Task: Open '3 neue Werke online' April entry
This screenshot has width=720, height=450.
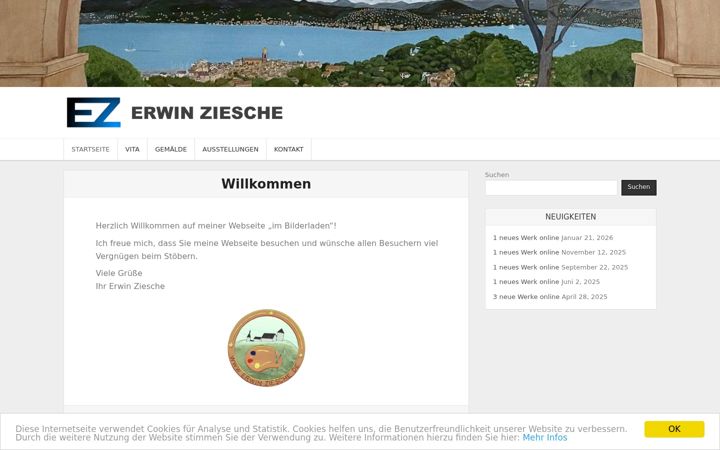Action: [526, 297]
